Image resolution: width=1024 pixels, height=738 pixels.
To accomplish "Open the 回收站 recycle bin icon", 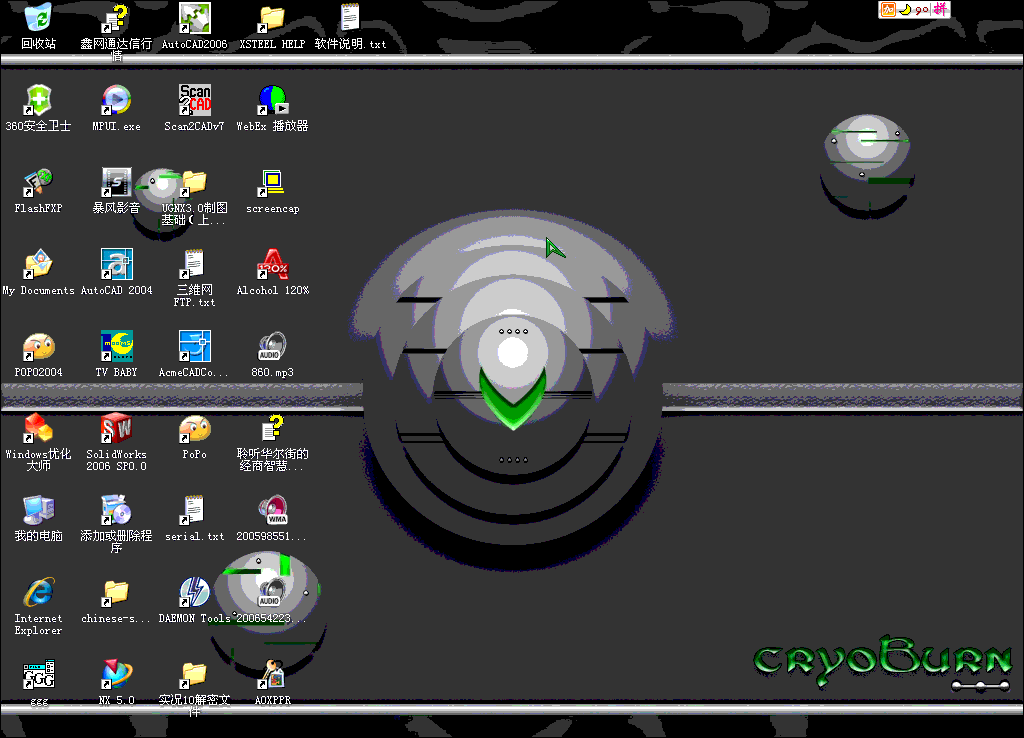I will click(x=39, y=18).
